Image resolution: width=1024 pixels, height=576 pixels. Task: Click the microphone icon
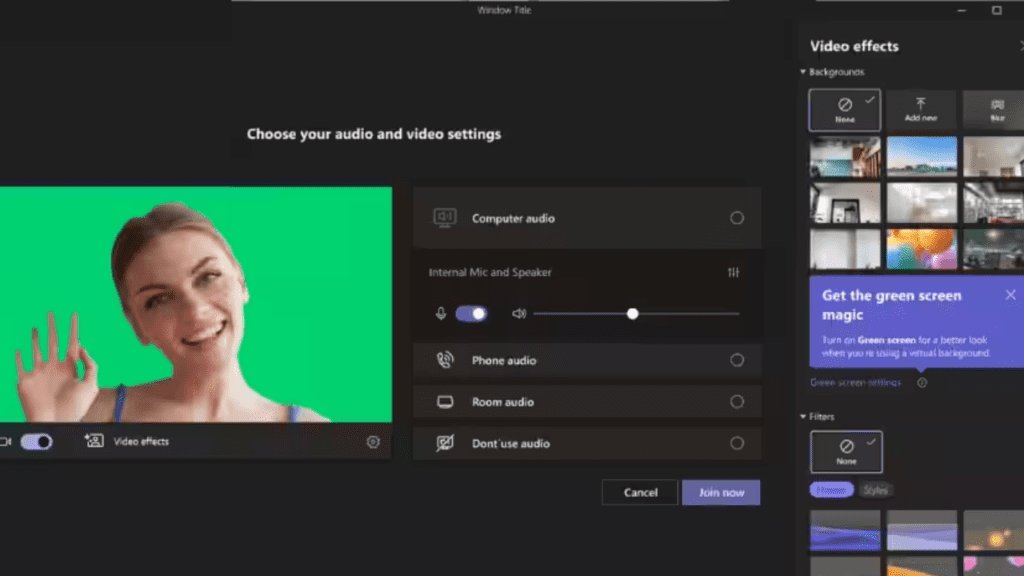[441, 314]
